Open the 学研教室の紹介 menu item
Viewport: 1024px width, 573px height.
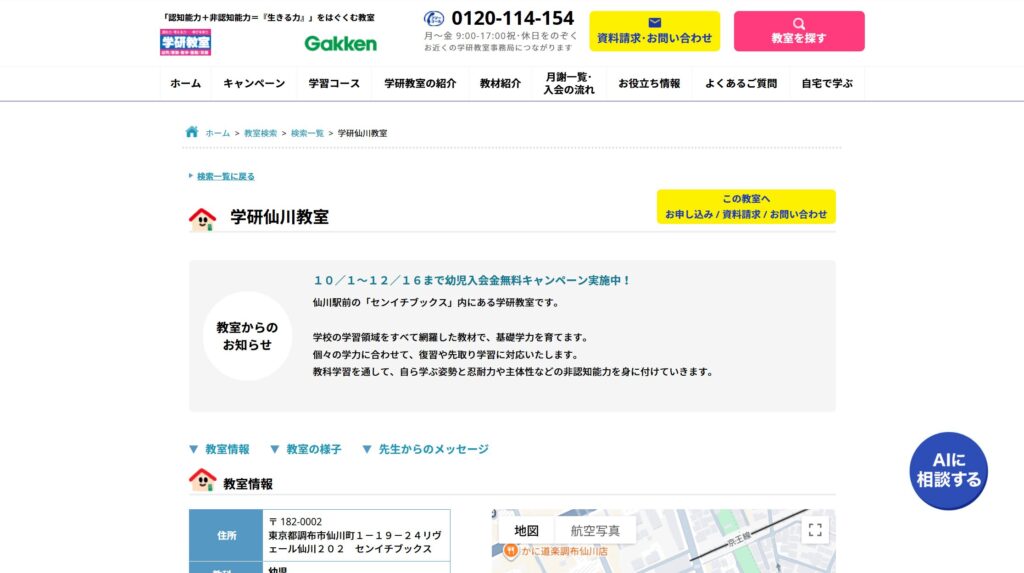[420, 84]
